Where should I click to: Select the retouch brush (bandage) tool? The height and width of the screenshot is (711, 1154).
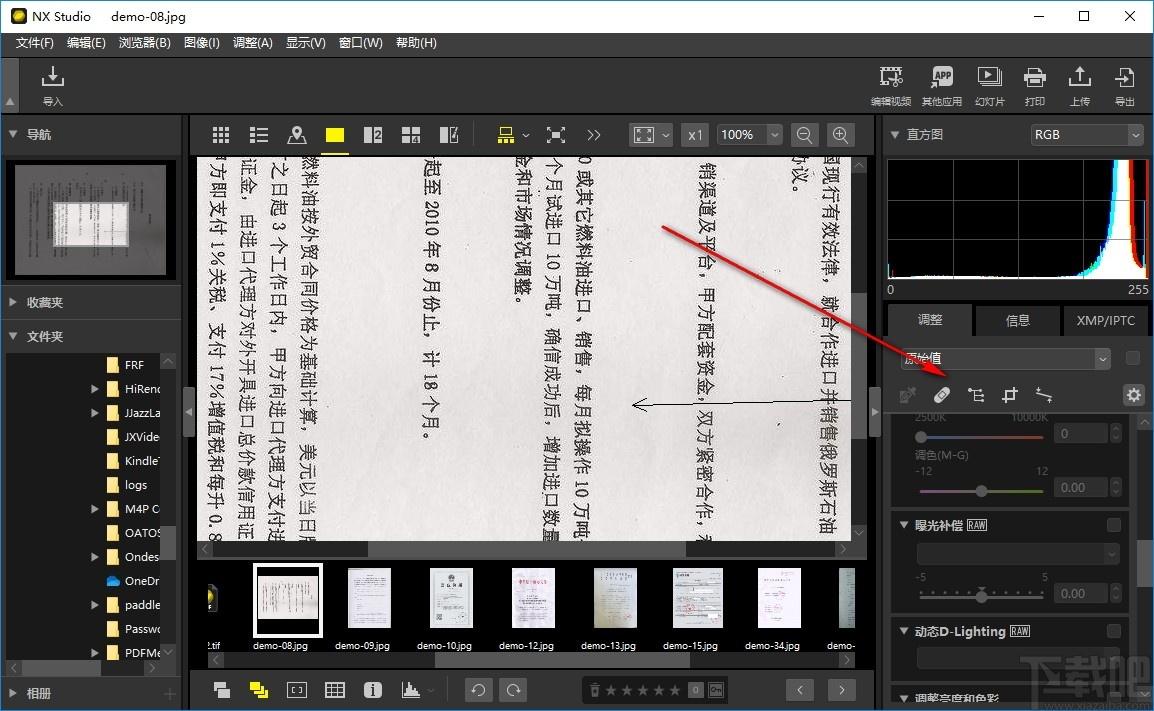(941, 395)
